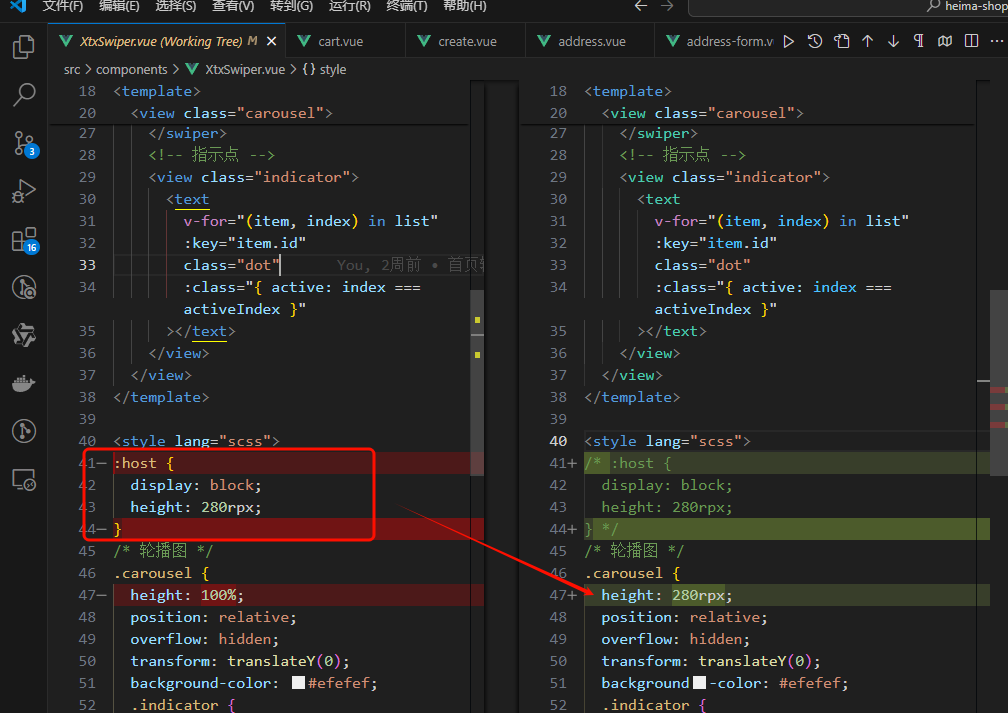
Task: Open color swatch before #efefef in original pane
Action: pos(298,683)
